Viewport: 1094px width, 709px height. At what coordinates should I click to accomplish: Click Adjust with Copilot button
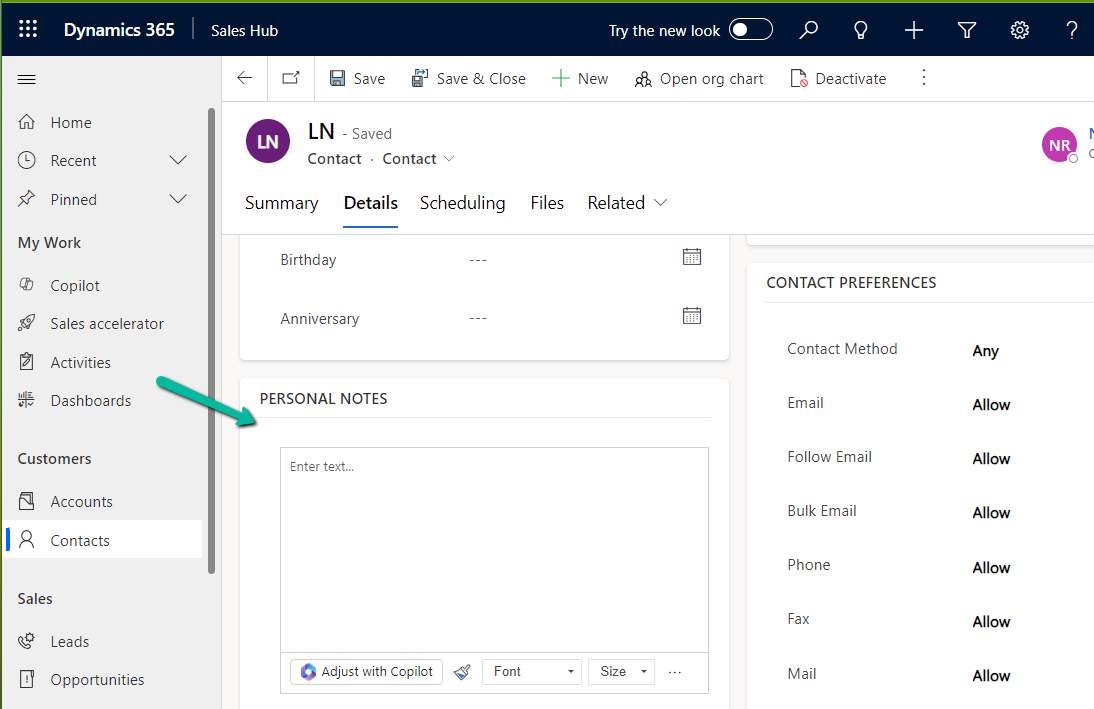[366, 672]
